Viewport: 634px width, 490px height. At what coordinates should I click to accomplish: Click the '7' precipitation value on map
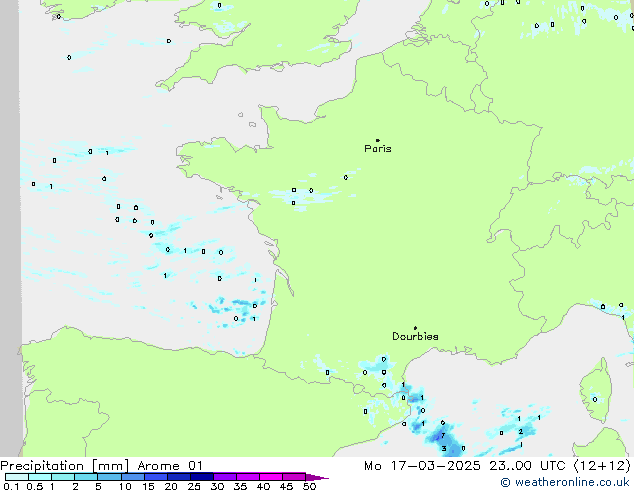443,435
